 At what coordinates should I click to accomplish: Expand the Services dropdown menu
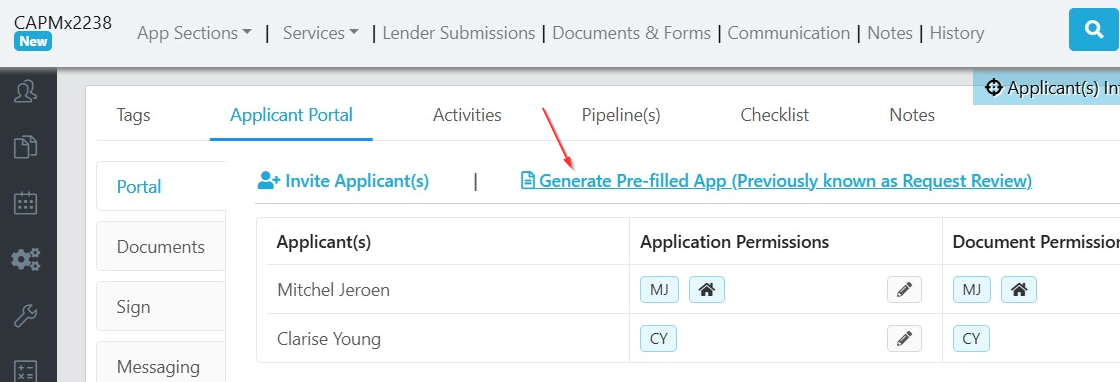321,33
